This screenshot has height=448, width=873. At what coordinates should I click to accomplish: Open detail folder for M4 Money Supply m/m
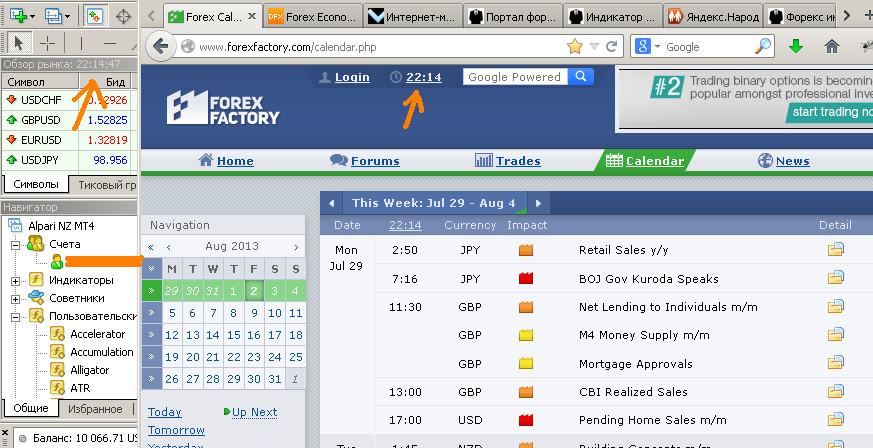tap(836, 334)
